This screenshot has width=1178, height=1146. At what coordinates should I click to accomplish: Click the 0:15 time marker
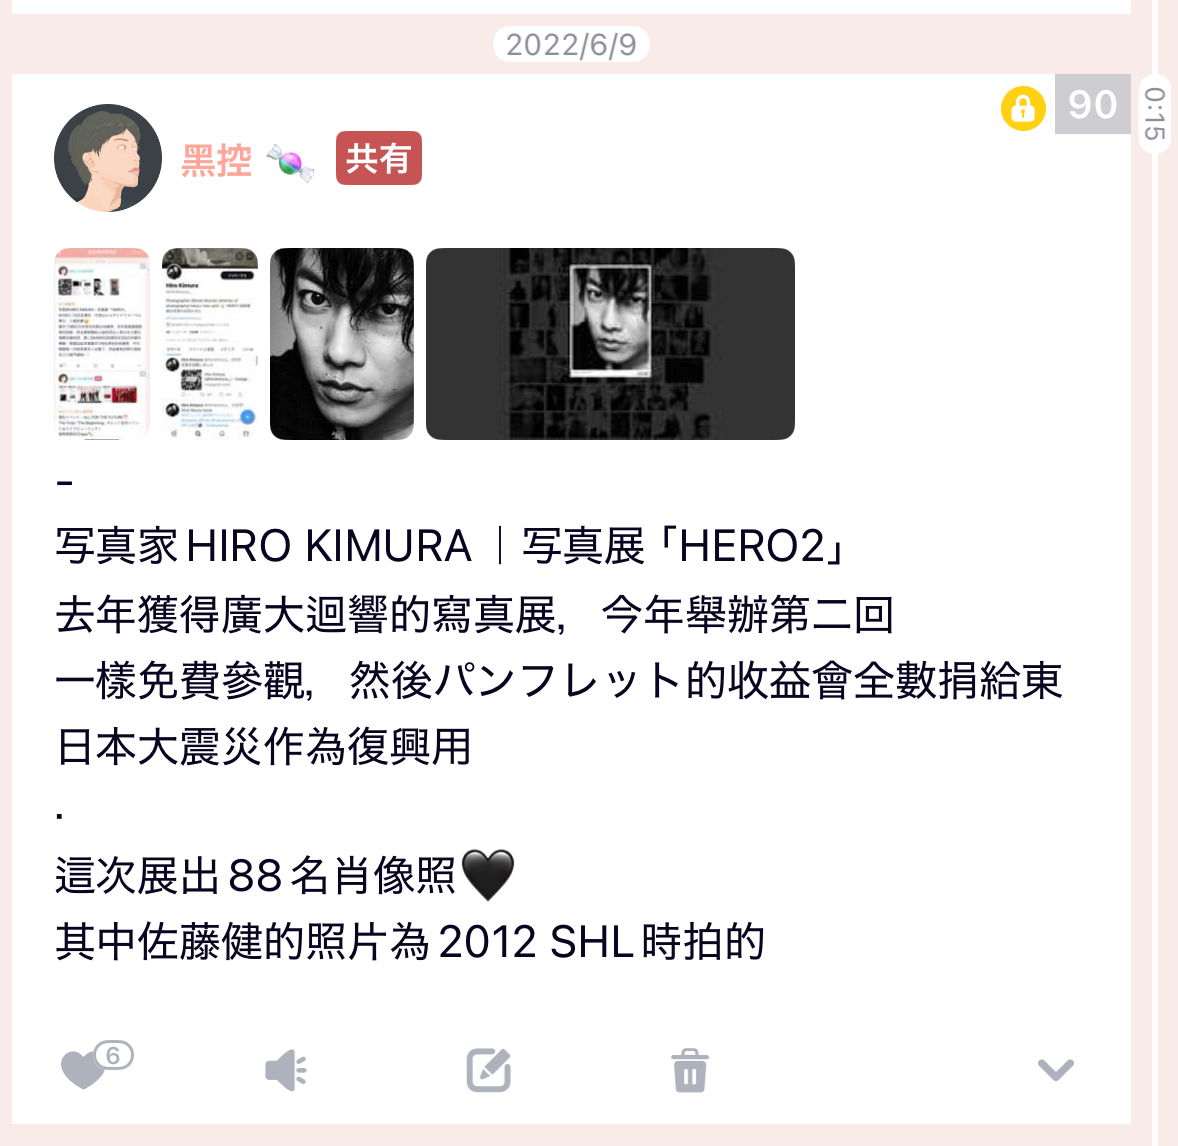(1155, 114)
